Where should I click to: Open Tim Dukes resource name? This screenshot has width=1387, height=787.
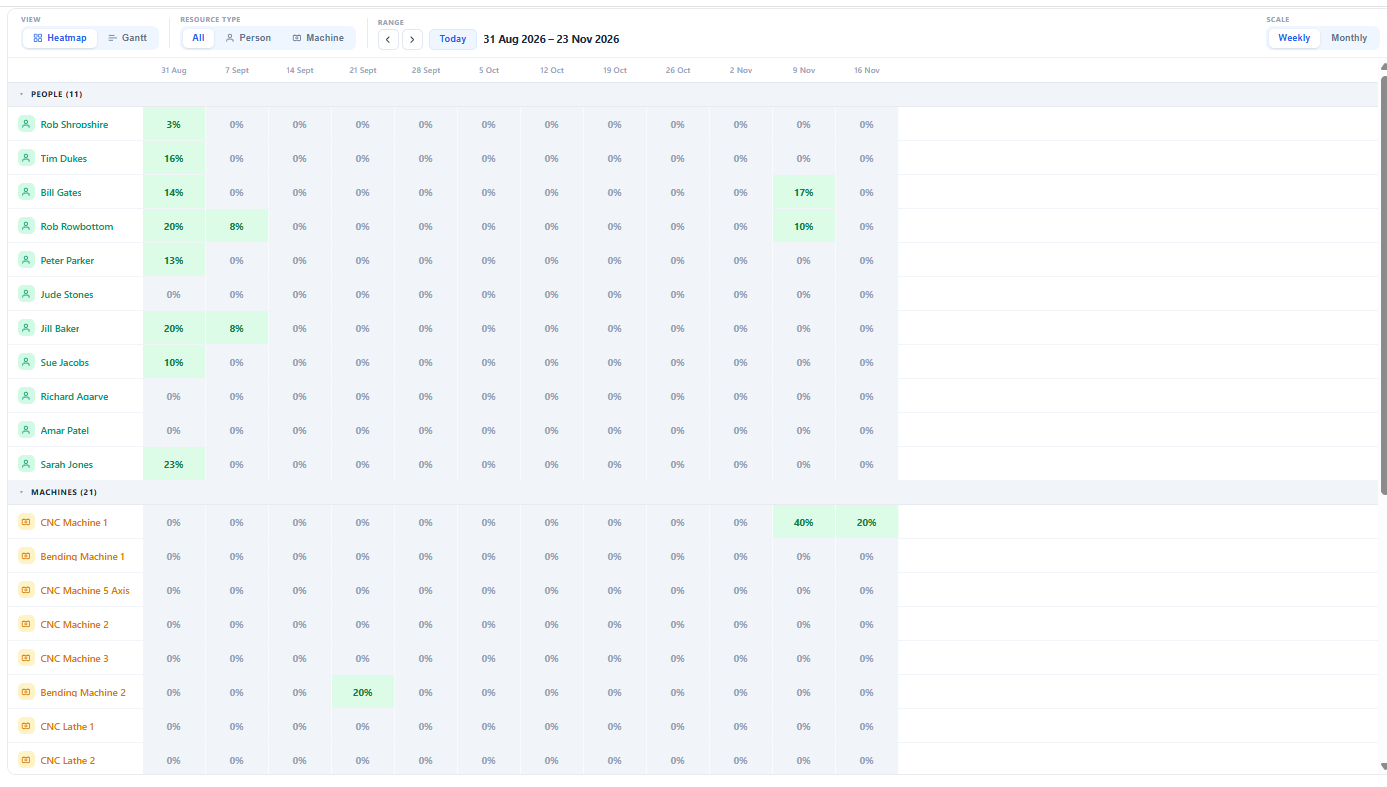[64, 158]
